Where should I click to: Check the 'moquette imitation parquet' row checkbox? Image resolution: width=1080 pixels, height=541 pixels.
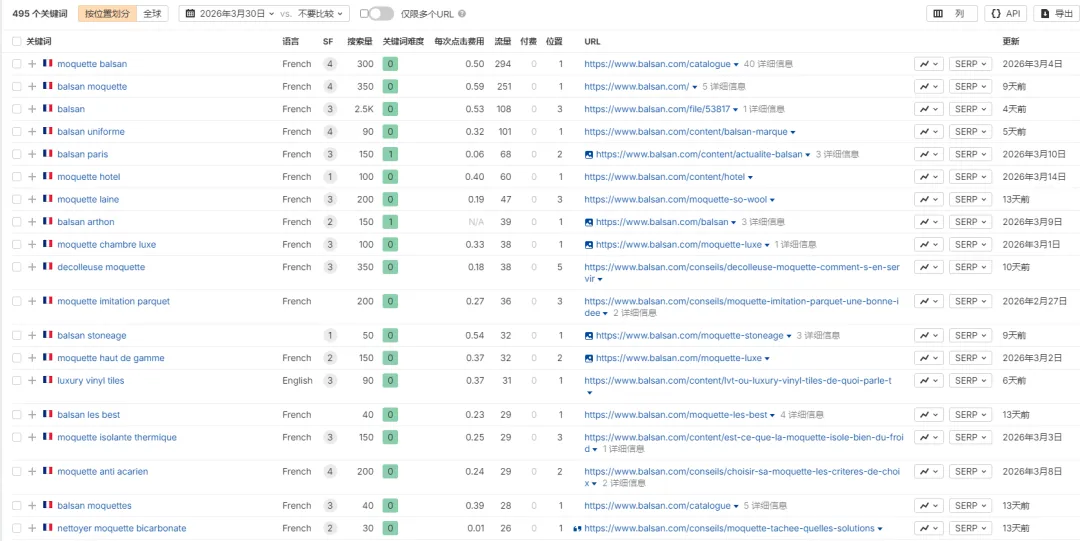click(x=17, y=301)
